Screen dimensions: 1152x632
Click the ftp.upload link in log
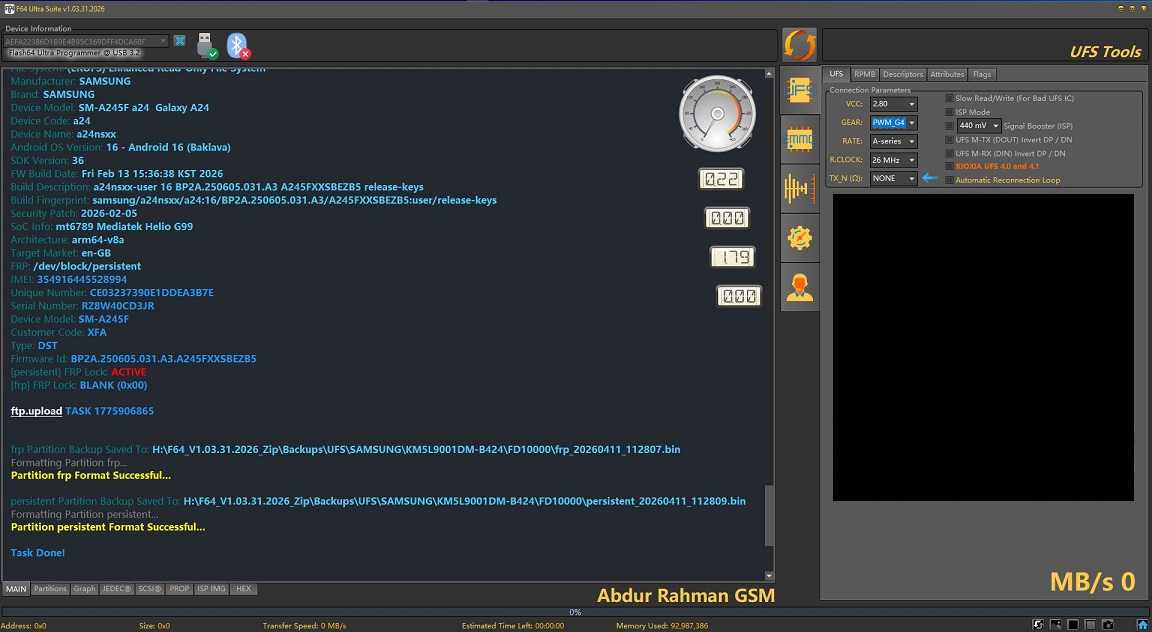(36, 411)
